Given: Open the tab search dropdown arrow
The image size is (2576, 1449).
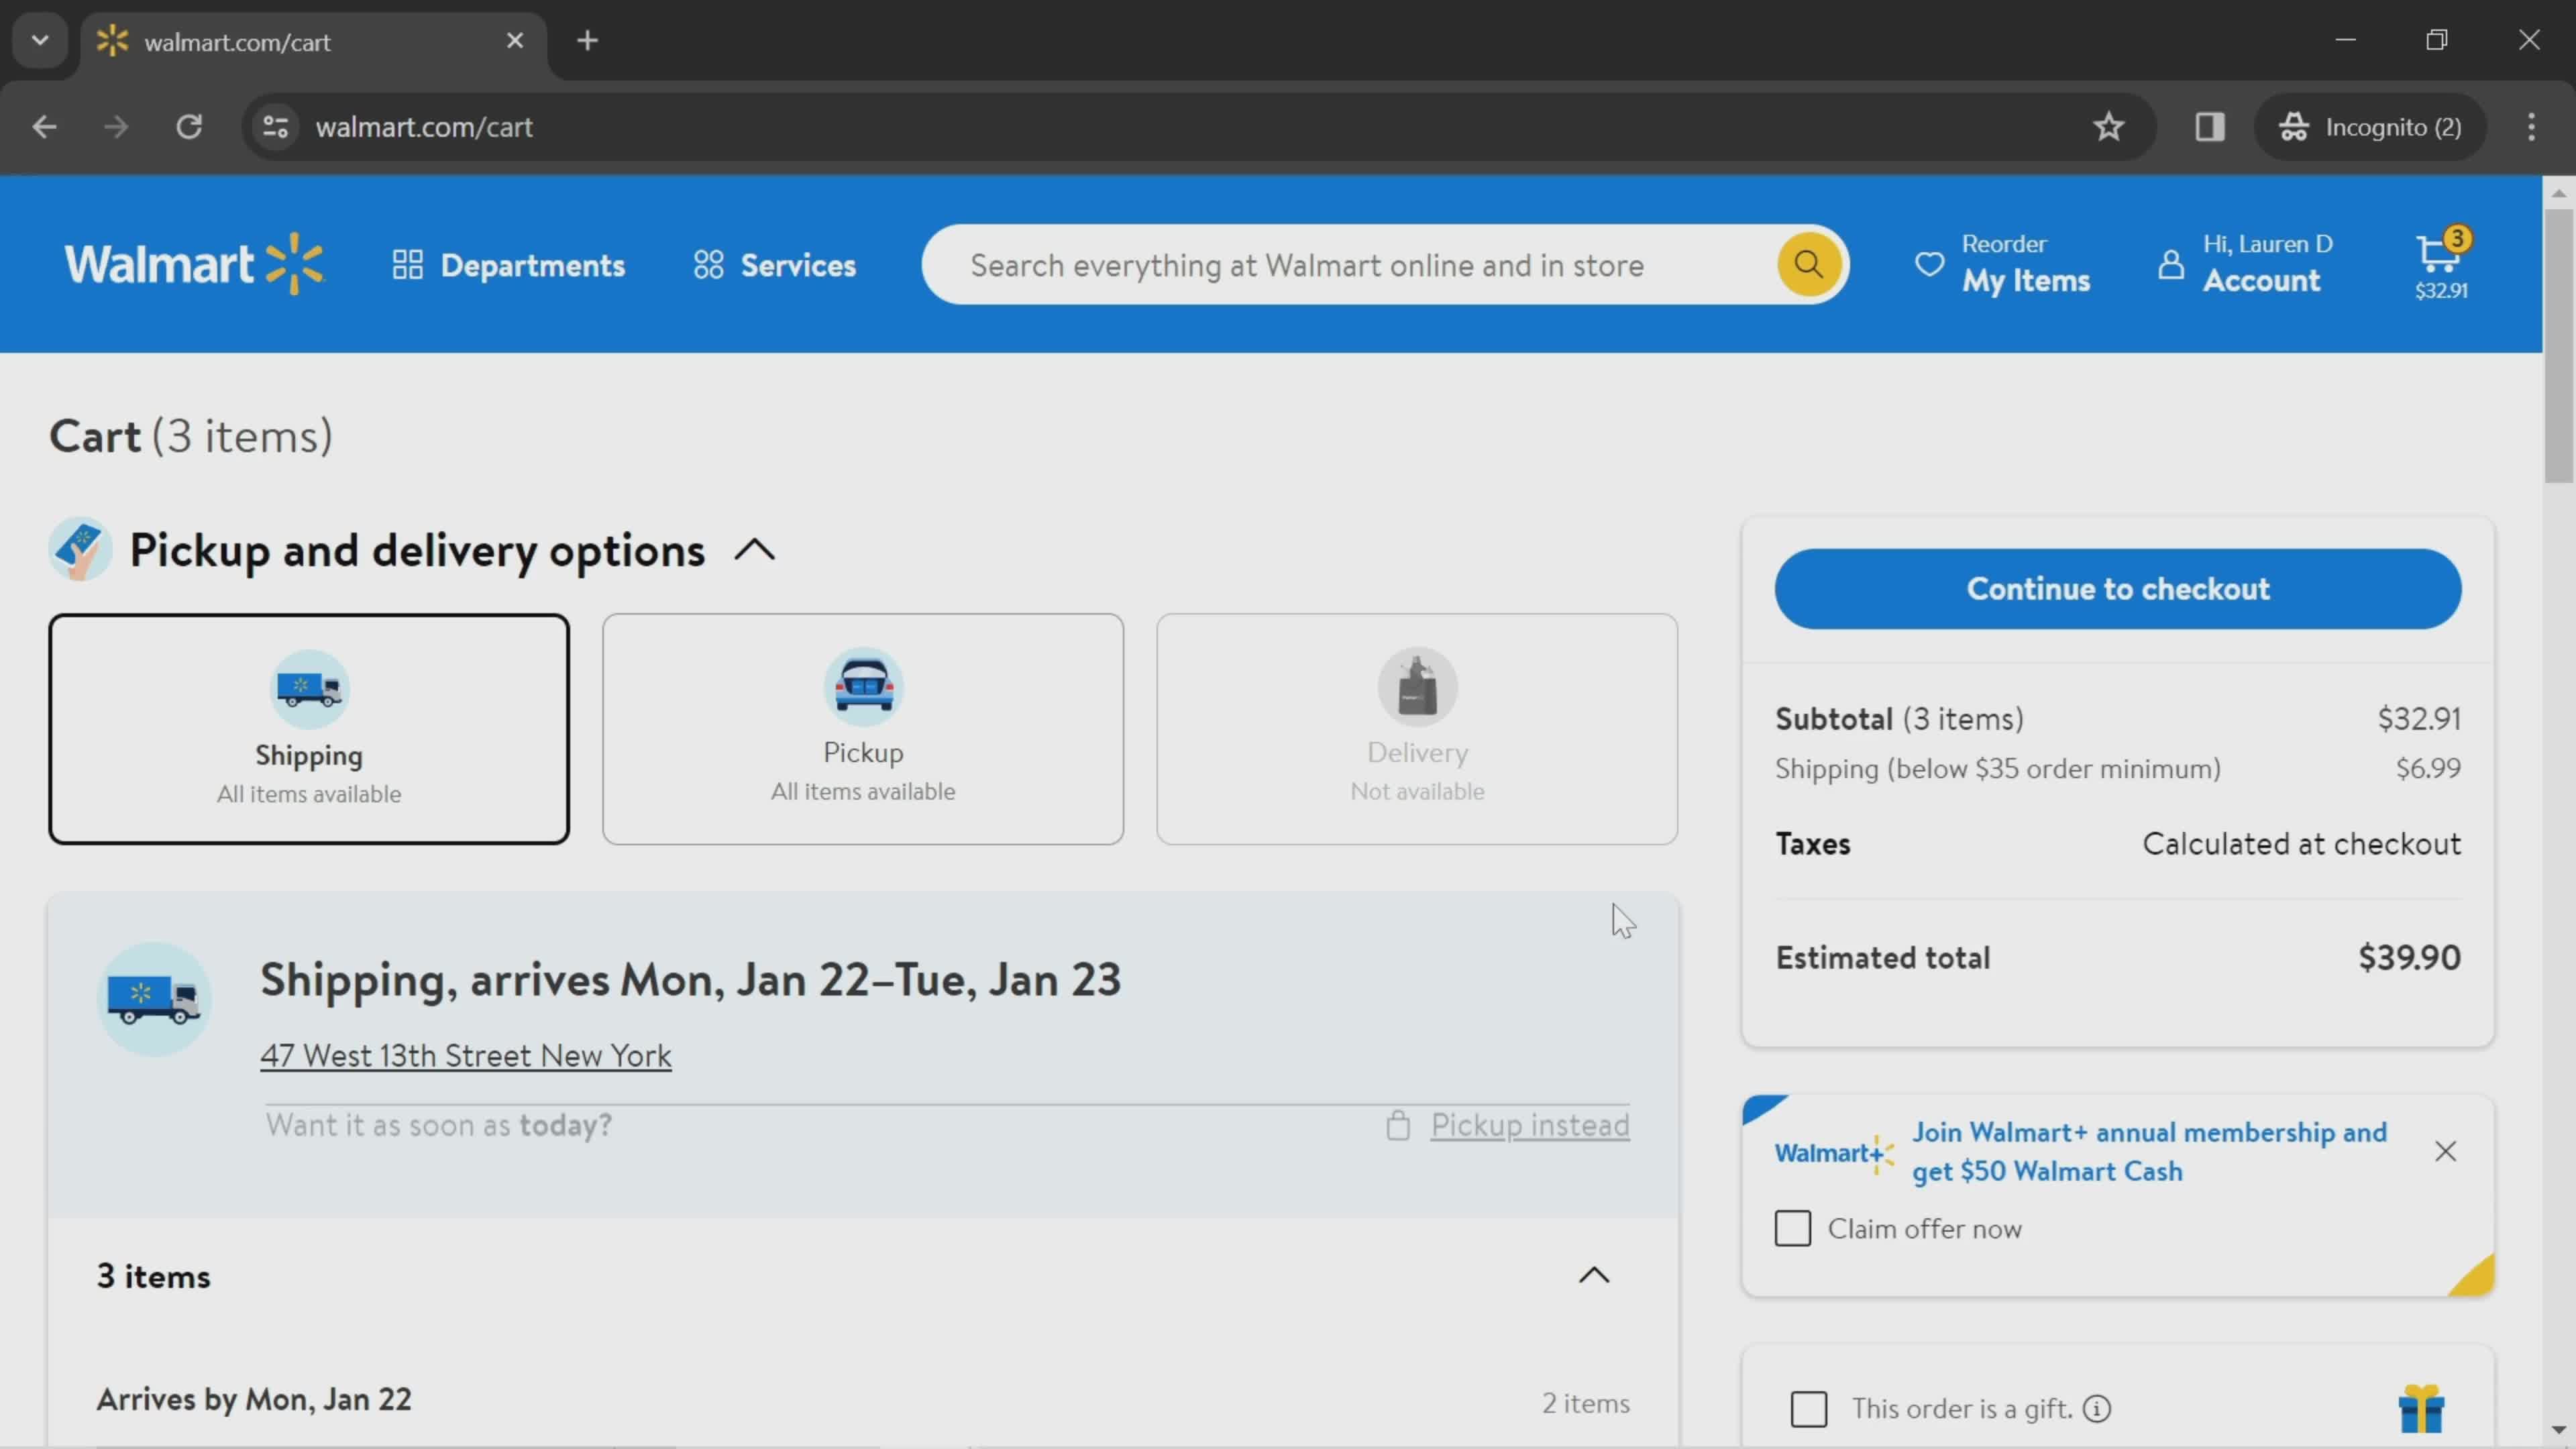Looking at the screenshot, I should click(x=40, y=41).
